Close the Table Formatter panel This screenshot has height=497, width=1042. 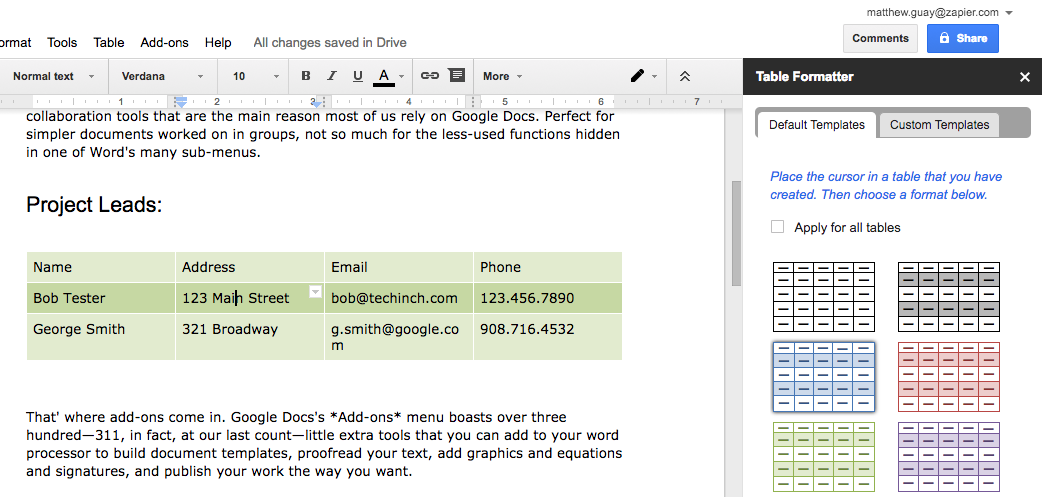1024,77
